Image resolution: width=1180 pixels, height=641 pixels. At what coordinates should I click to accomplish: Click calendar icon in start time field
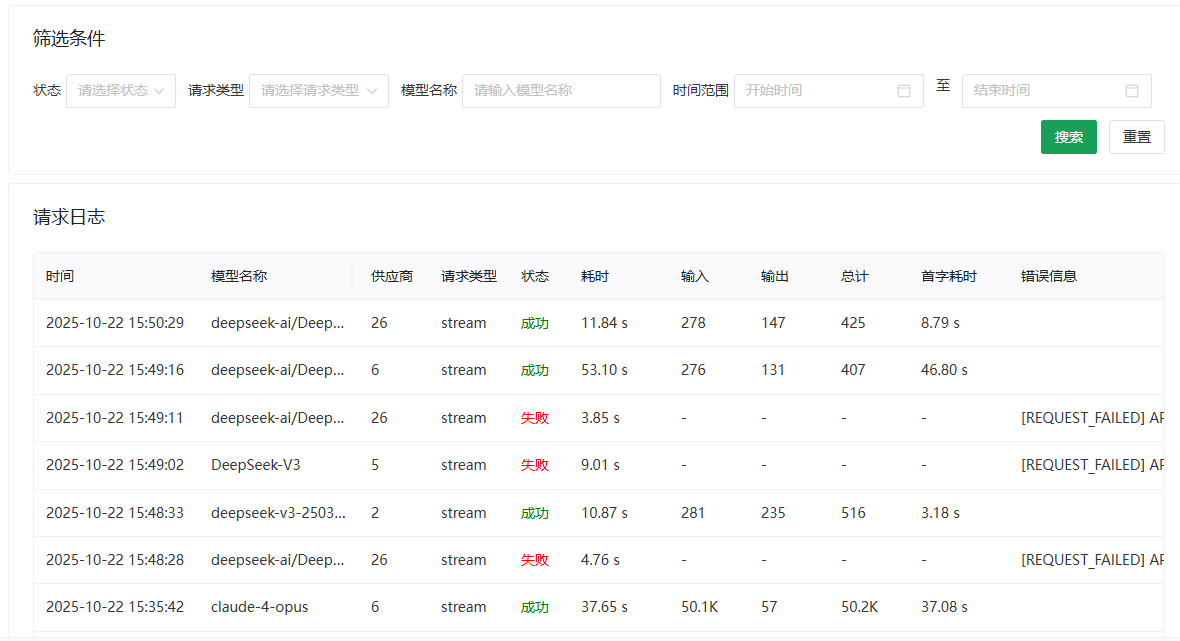coord(904,91)
